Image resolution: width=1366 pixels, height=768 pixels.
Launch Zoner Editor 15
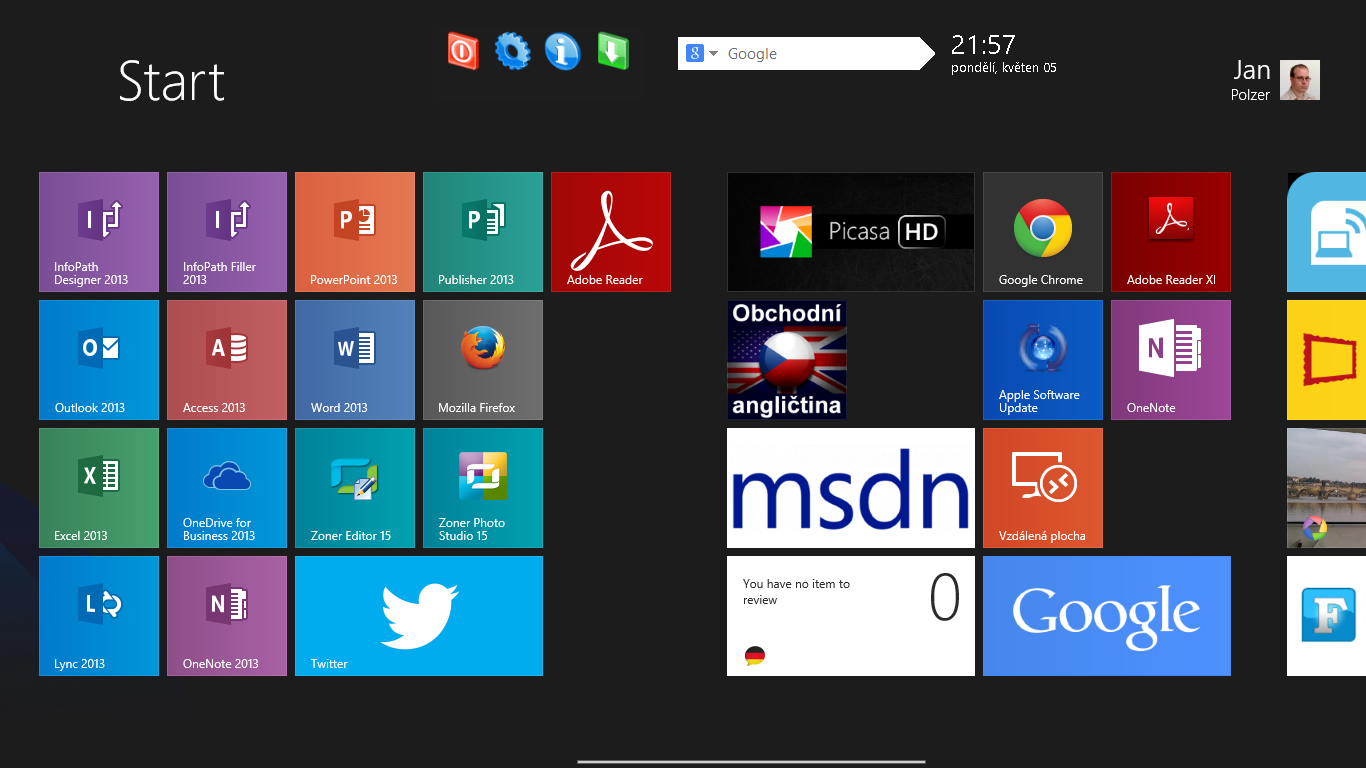point(355,488)
